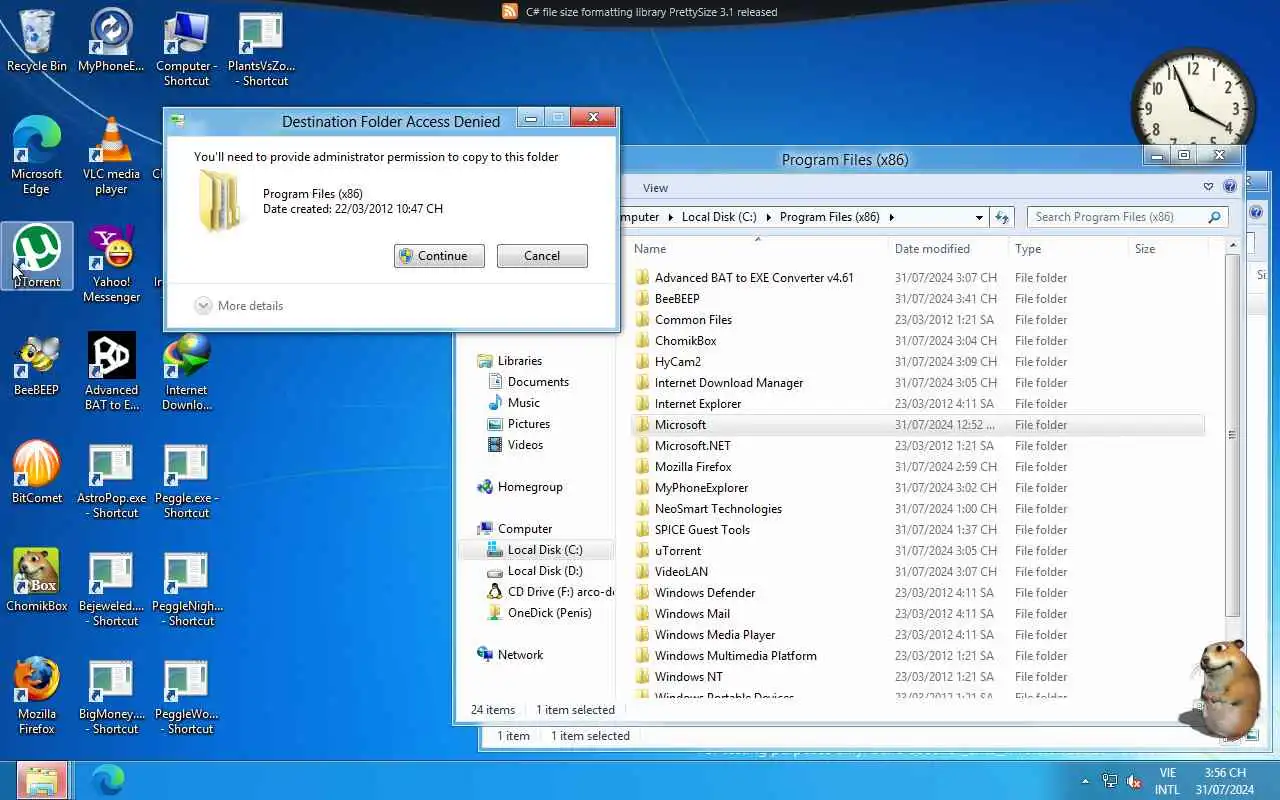Select Peggle.exe shortcut on desktop
The image size is (1280, 800).
point(186,479)
